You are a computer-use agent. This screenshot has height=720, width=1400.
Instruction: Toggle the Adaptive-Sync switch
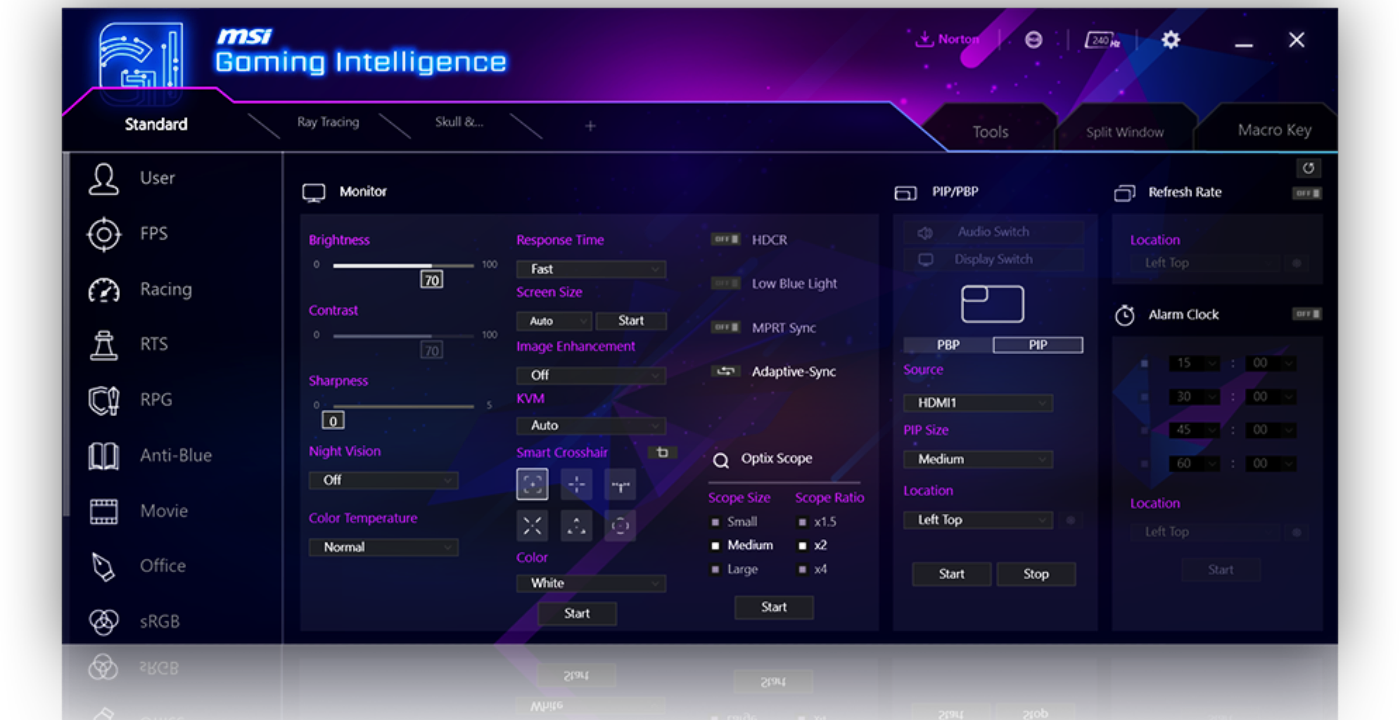tap(725, 371)
